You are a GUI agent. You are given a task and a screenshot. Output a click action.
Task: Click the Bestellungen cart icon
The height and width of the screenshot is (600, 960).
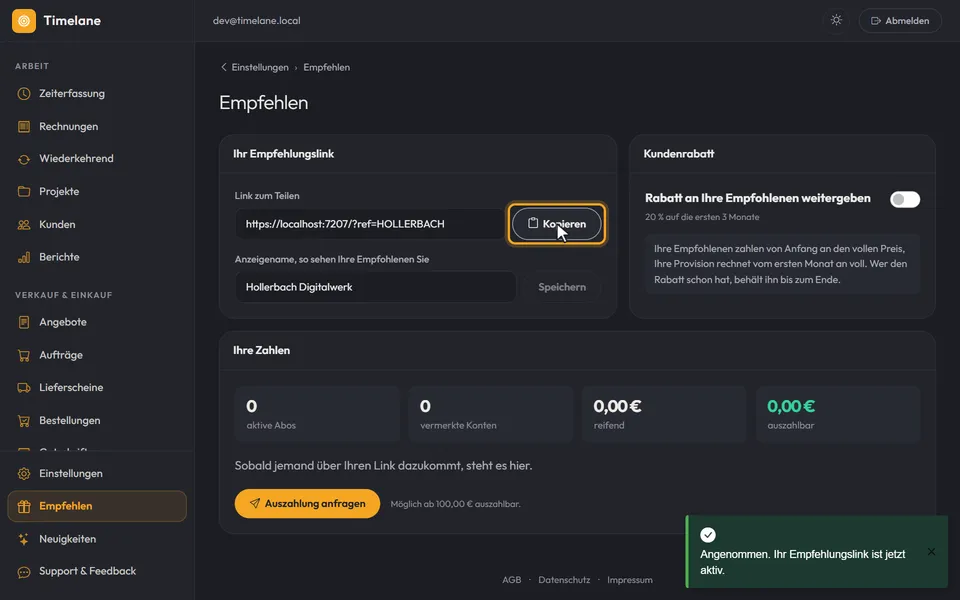(x=24, y=421)
